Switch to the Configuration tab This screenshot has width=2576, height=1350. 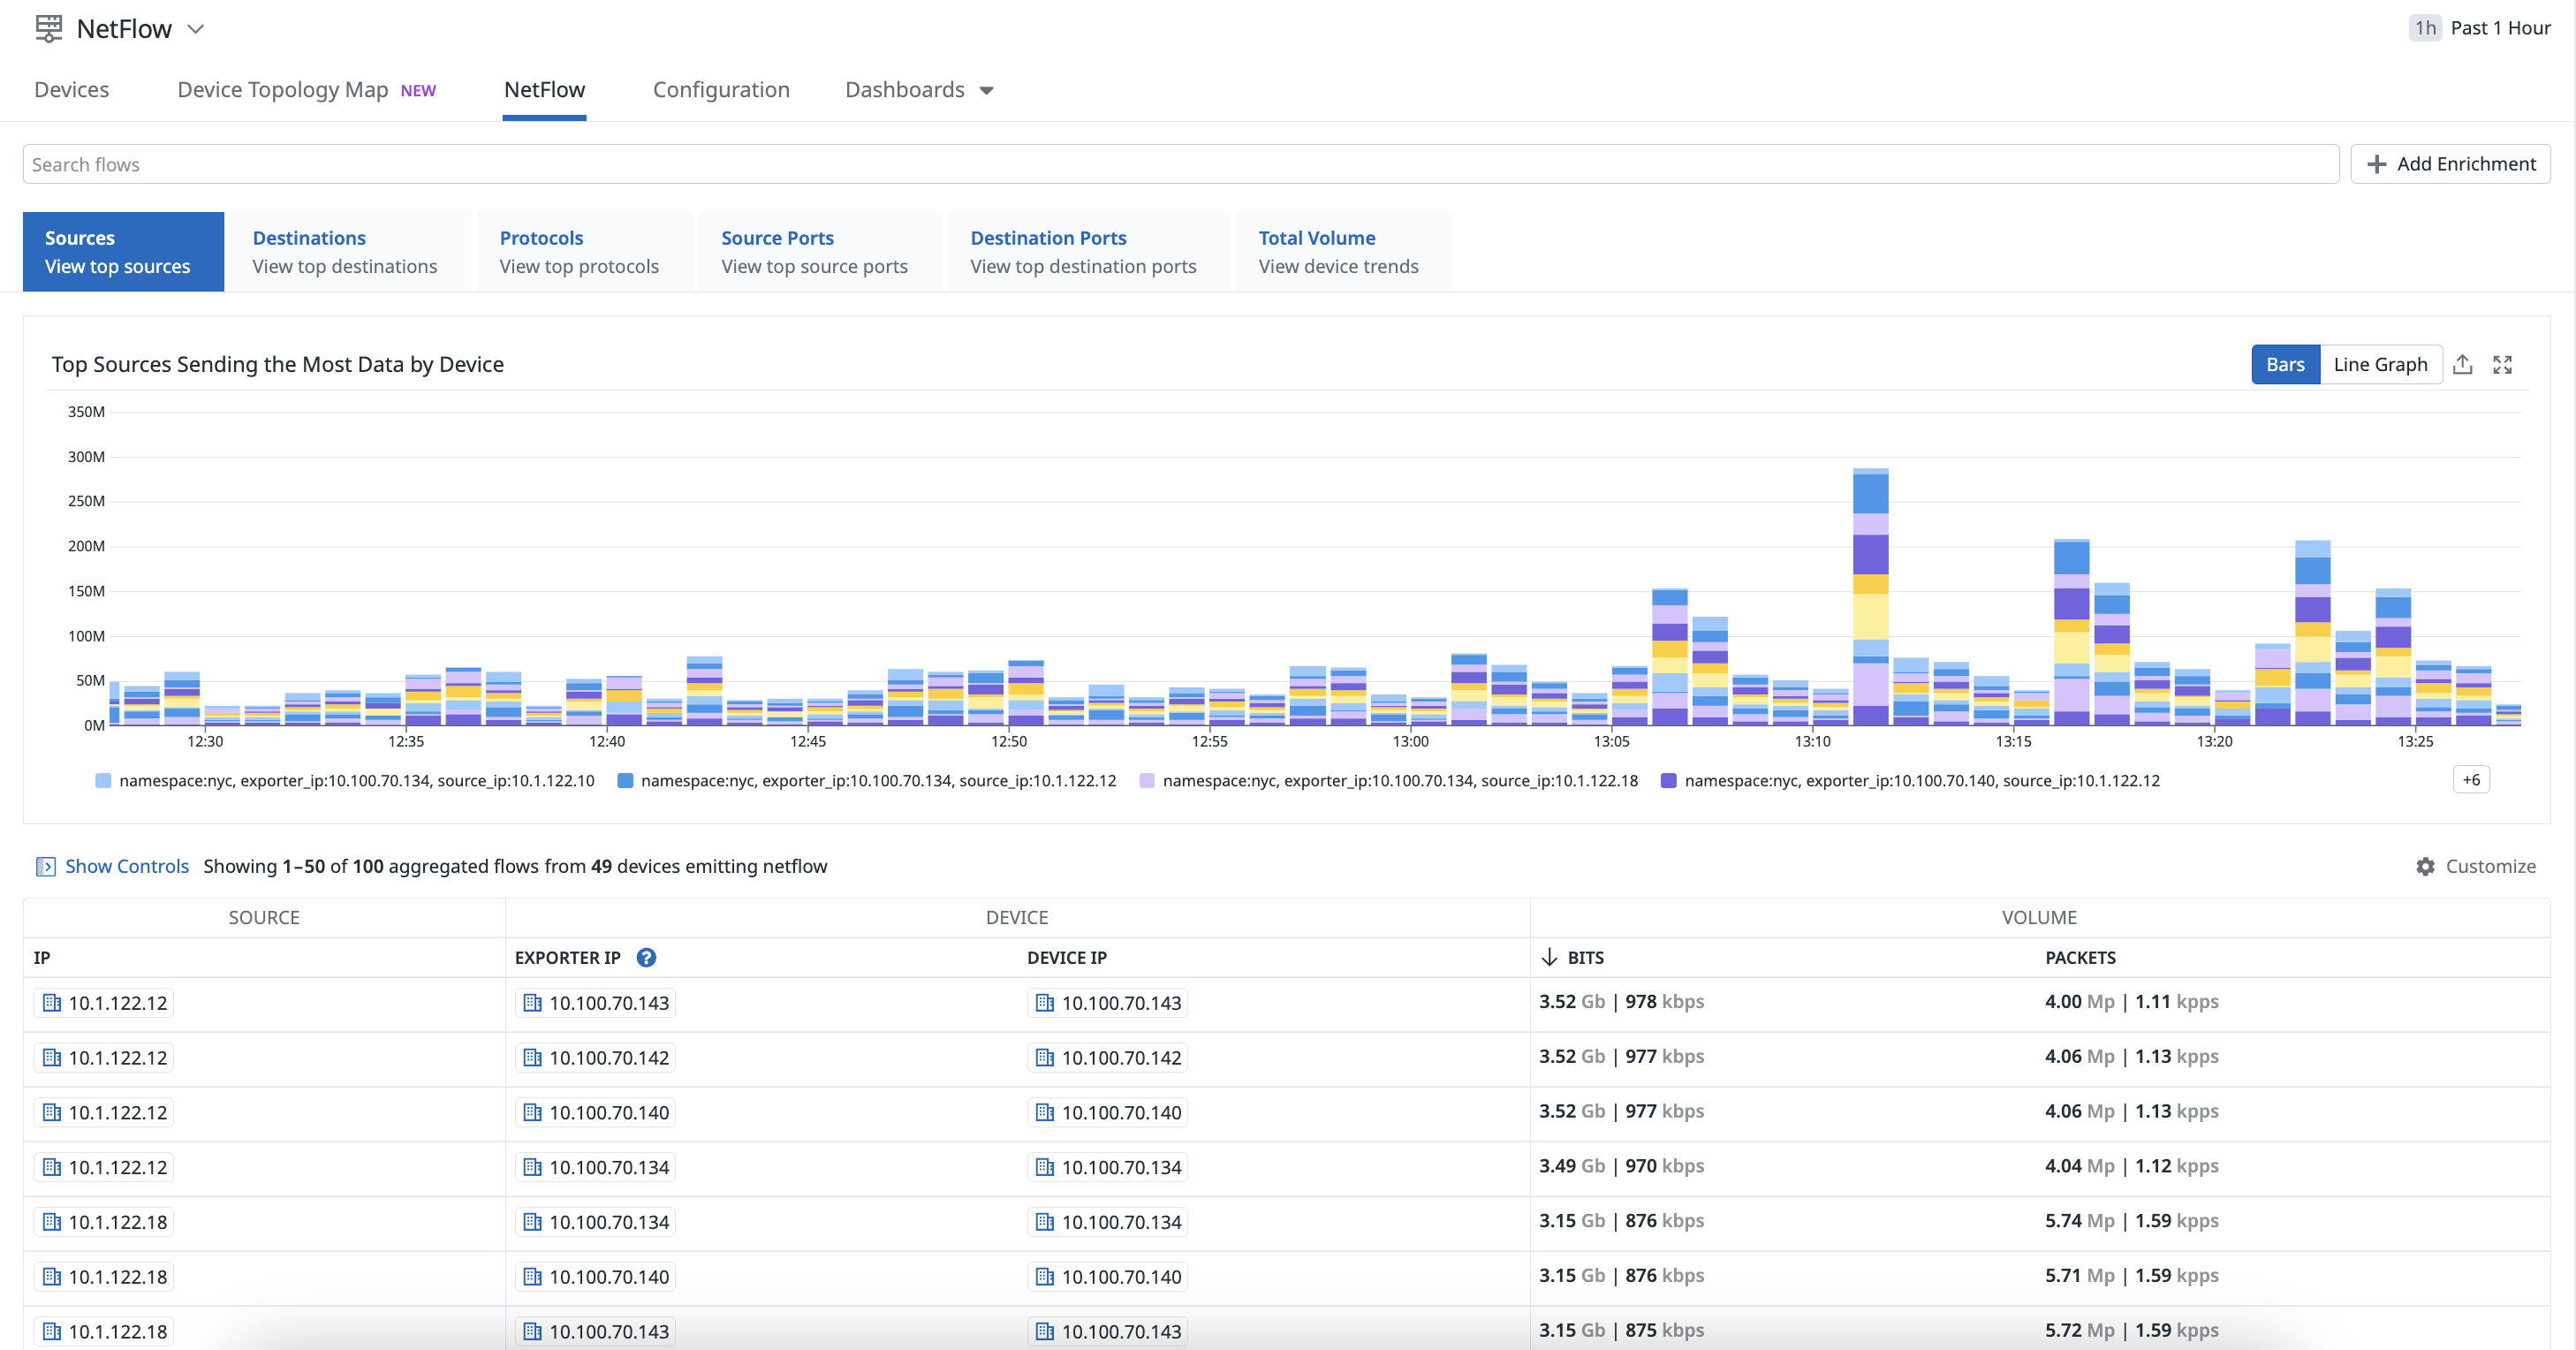[721, 90]
